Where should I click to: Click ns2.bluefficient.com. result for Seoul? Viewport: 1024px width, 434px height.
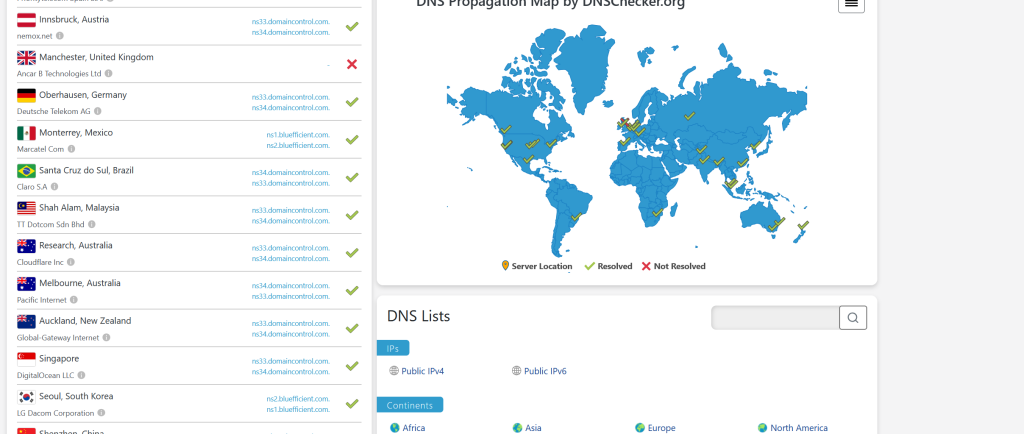[x=298, y=399]
